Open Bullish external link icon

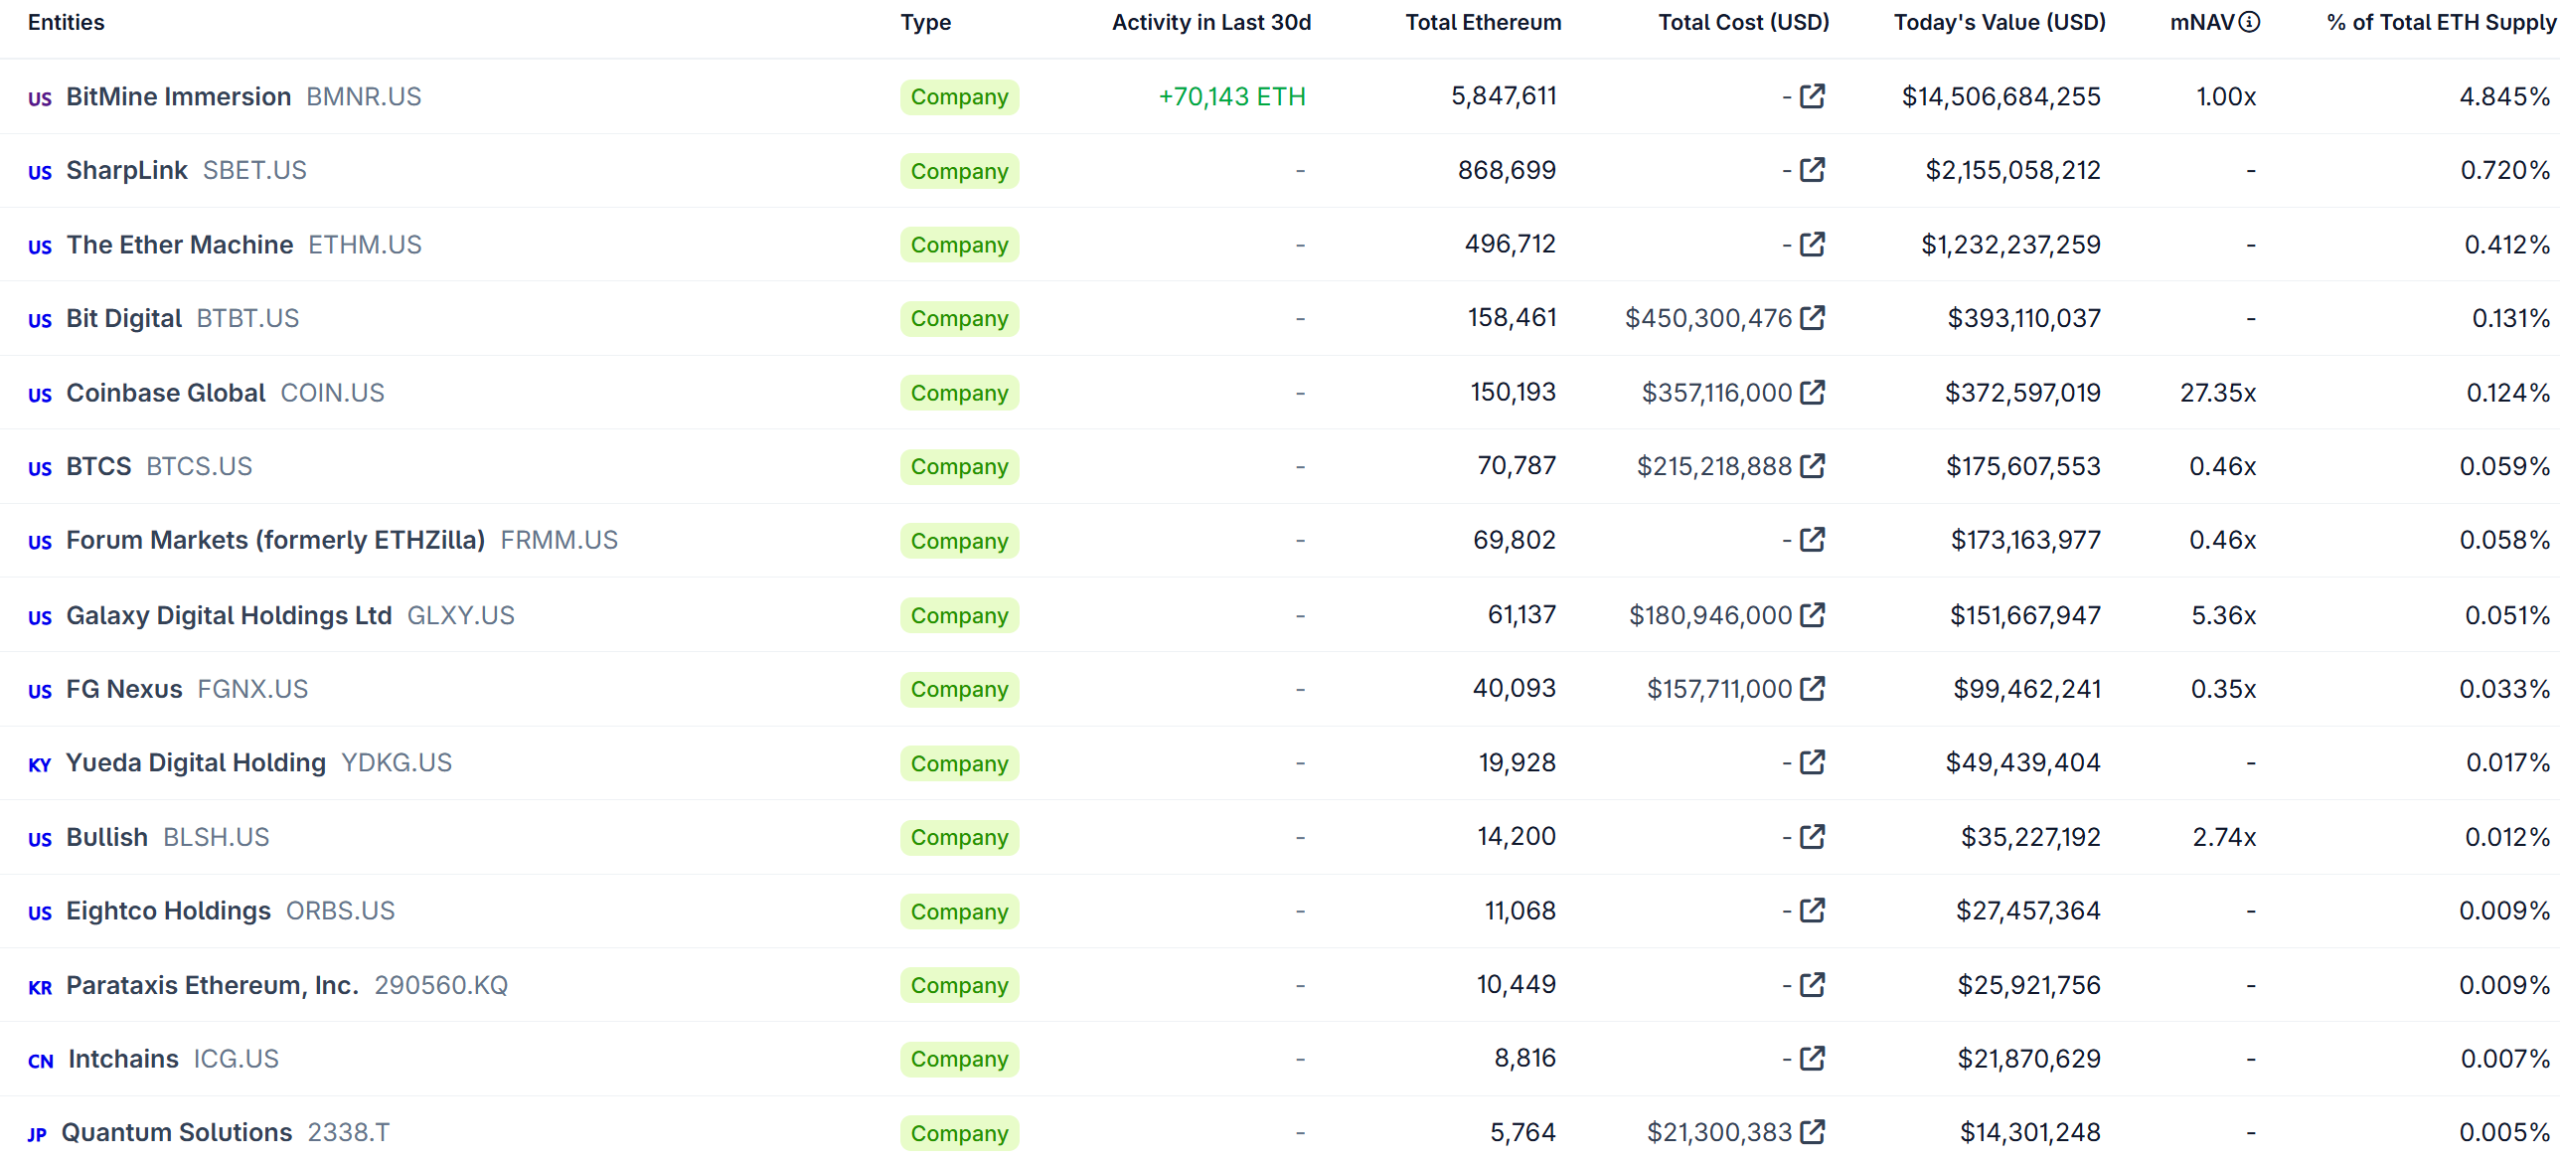(1812, 837)
